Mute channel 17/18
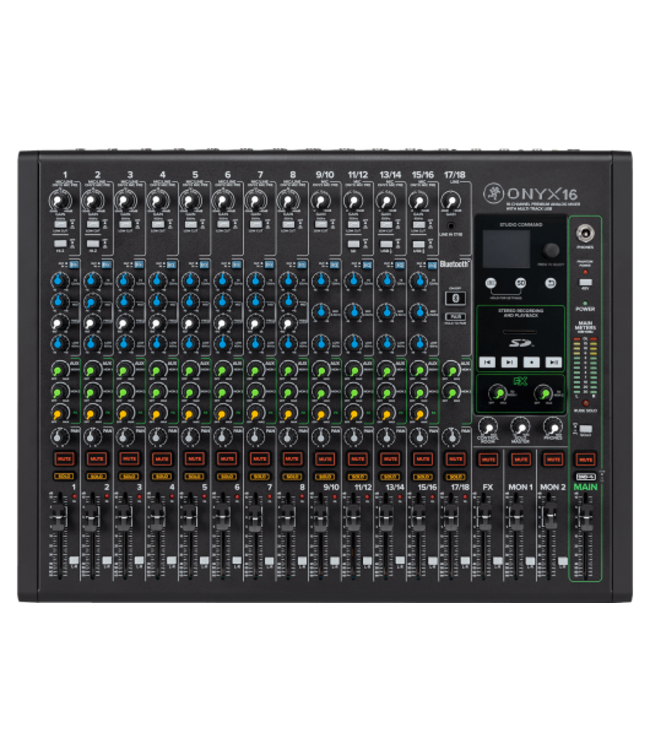 [x=455, y=459]
